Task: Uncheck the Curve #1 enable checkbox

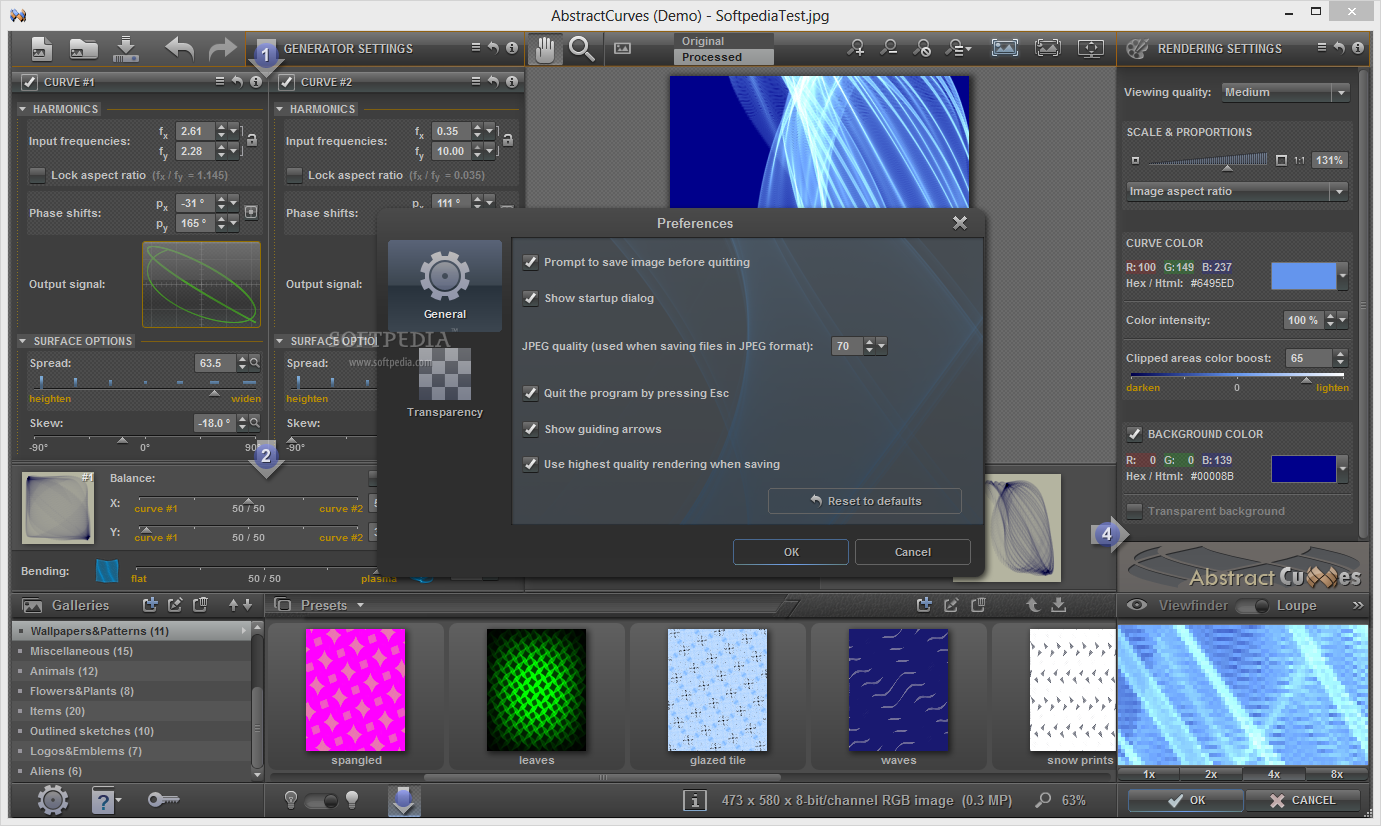Action: (x=30, y=82)
